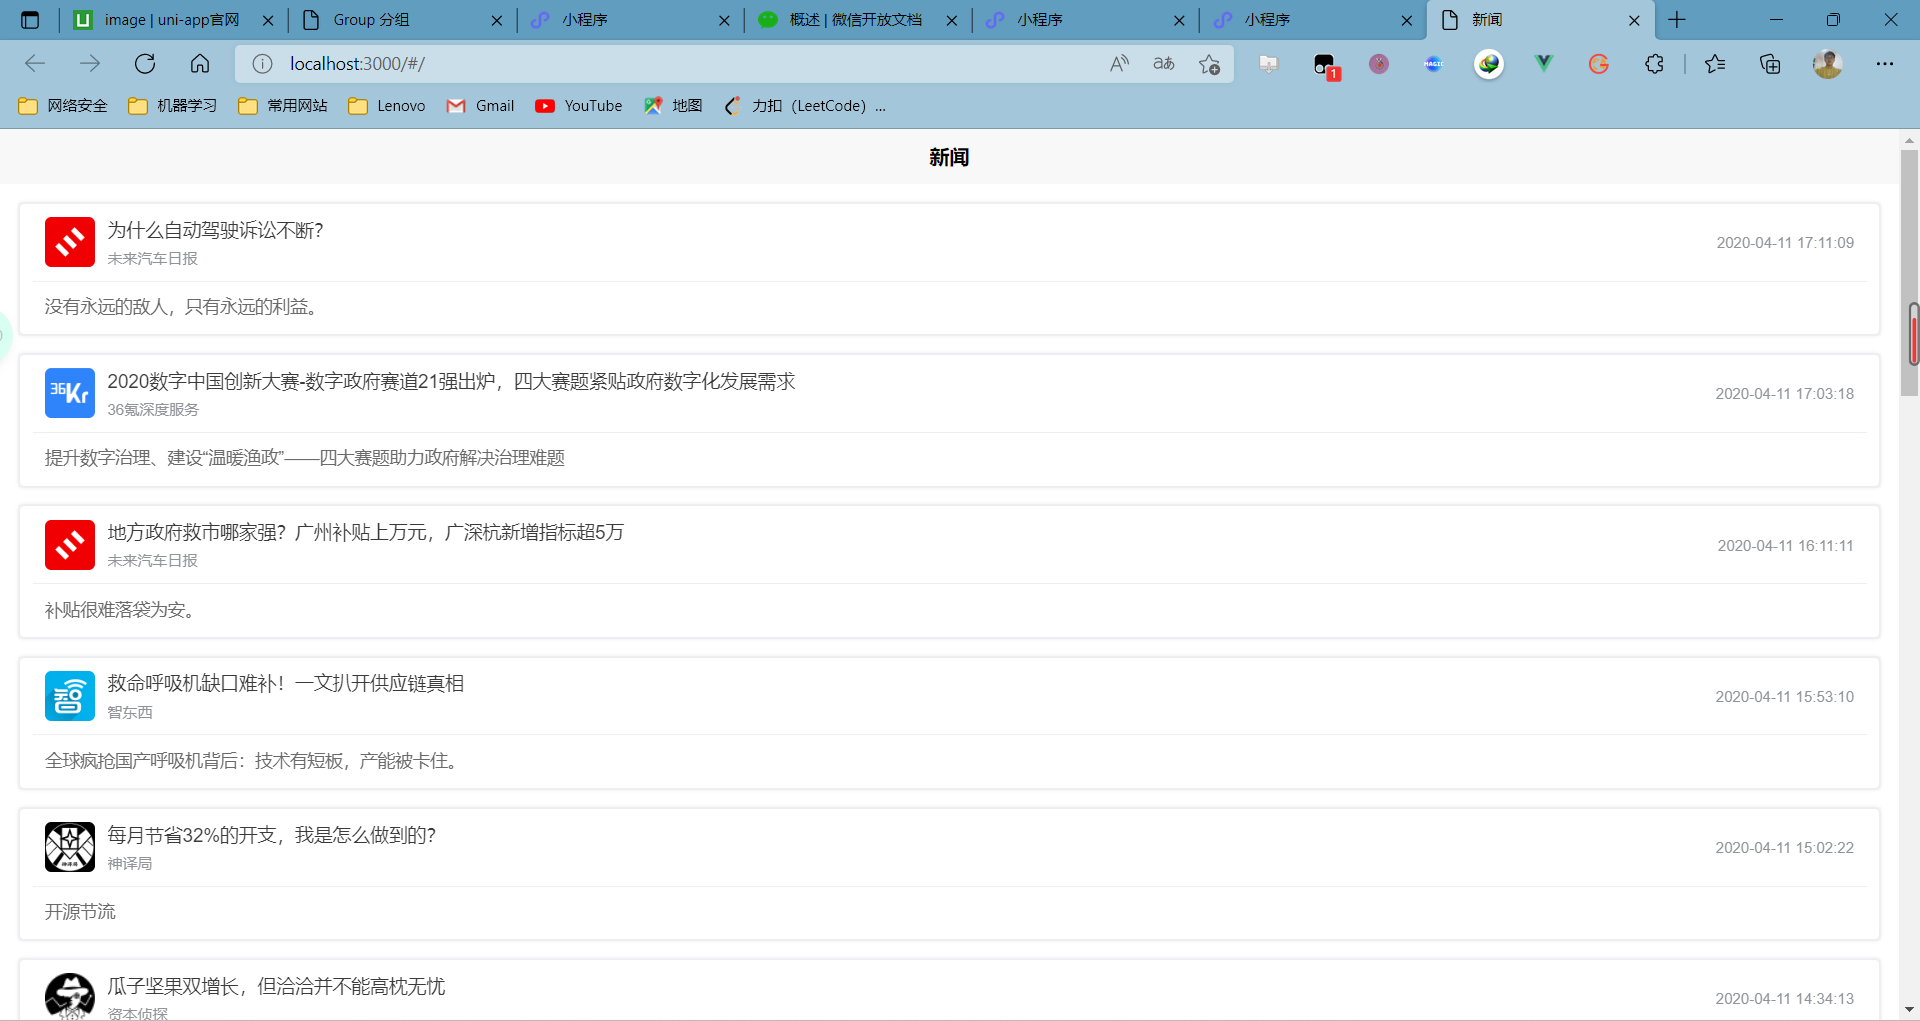Click source label 36氪深度服务
Screen dimensions: 1920x1021
[153, 410]
